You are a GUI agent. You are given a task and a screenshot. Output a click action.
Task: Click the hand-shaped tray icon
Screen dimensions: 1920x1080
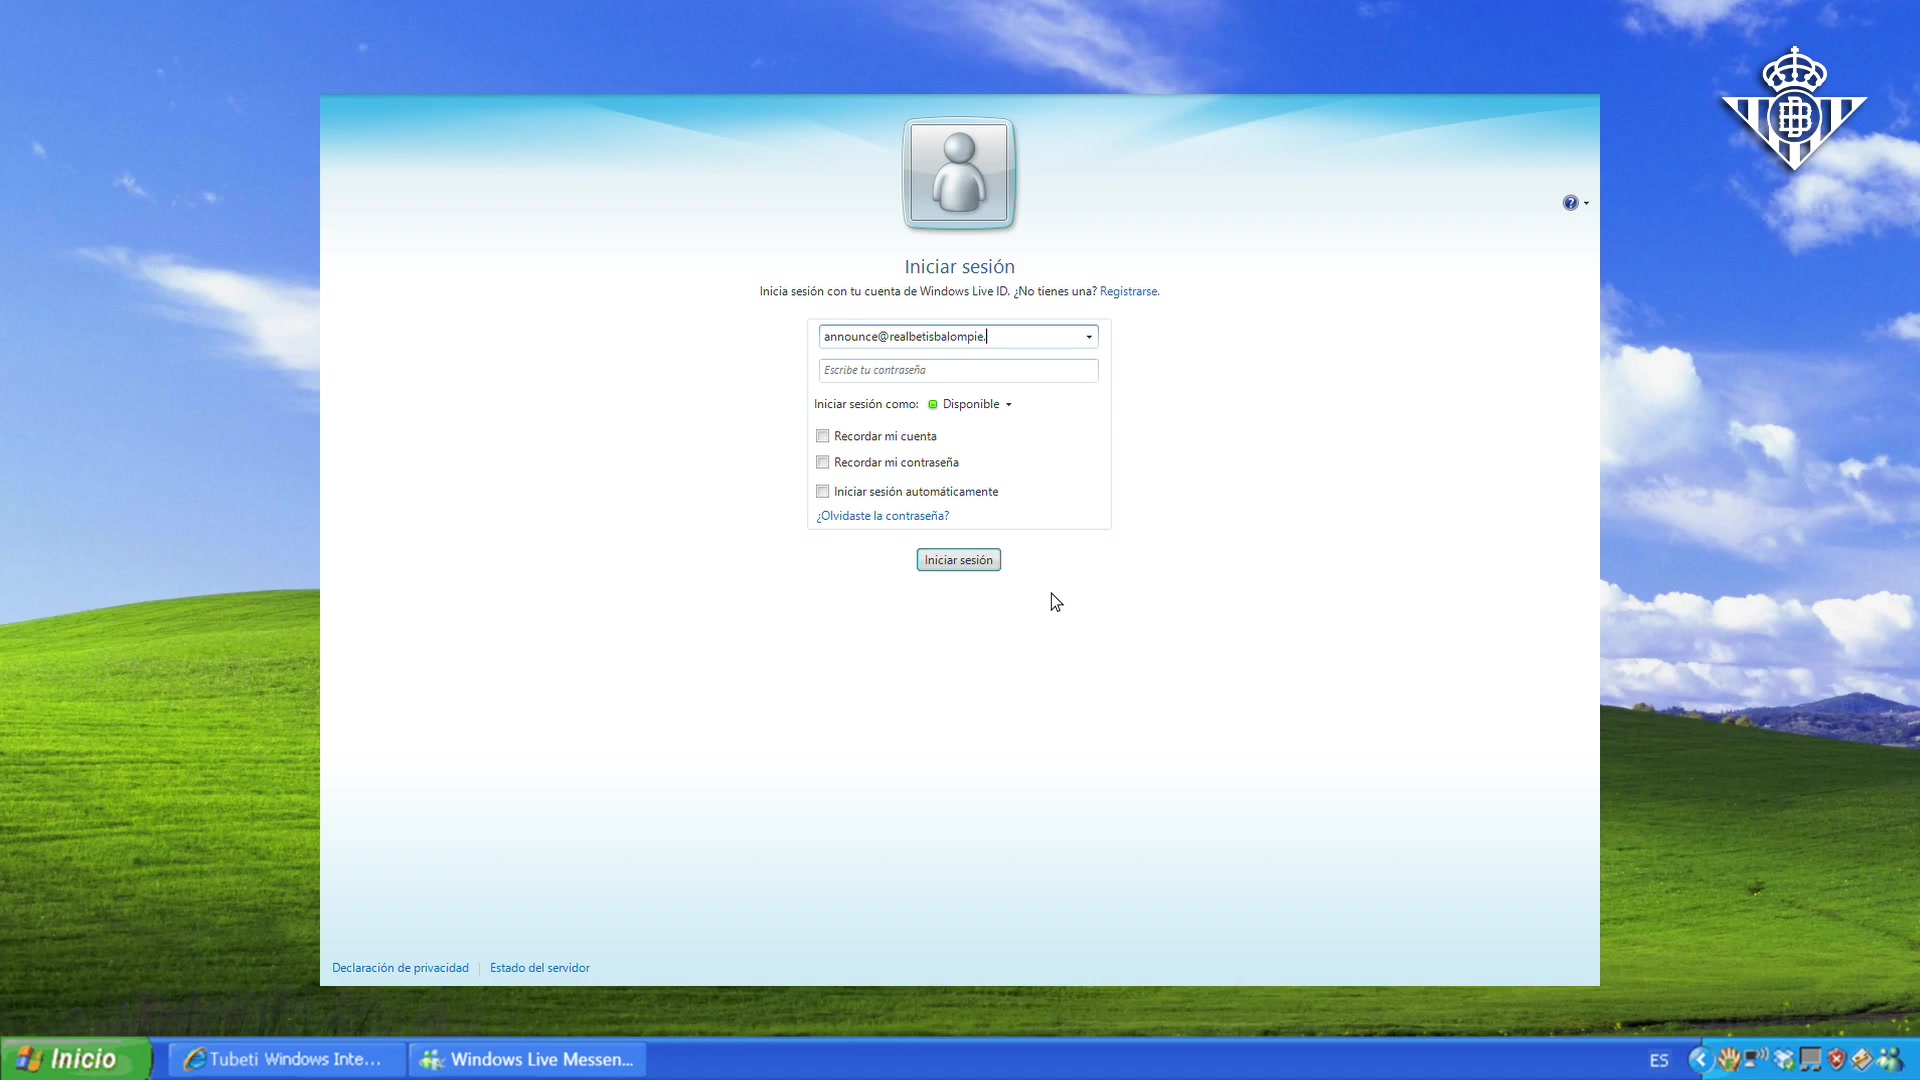click(1729, 1059)
